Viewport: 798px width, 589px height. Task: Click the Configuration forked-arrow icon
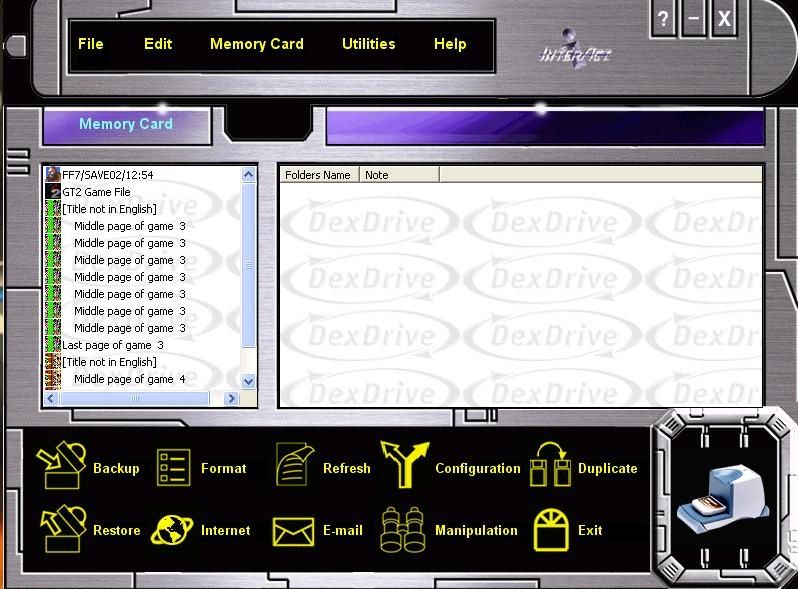click(x=405, y=464)
